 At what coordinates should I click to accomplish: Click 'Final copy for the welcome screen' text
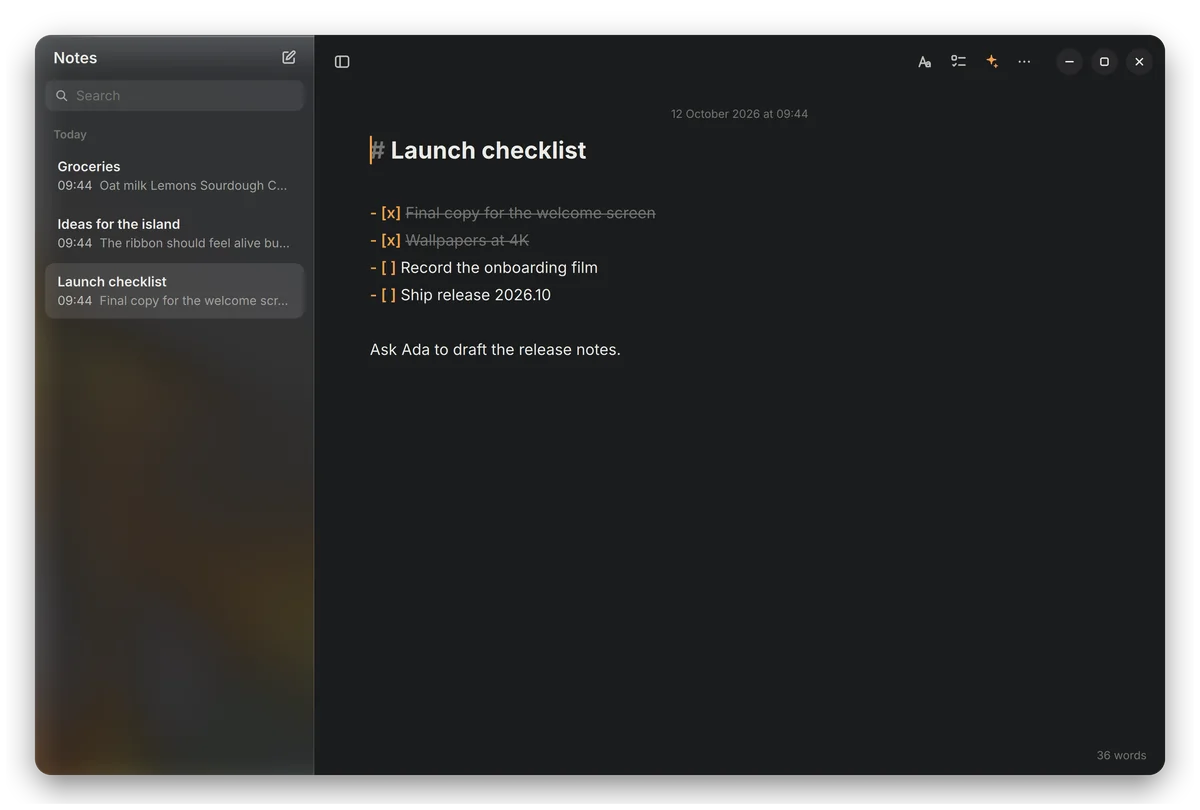[530, 213]
